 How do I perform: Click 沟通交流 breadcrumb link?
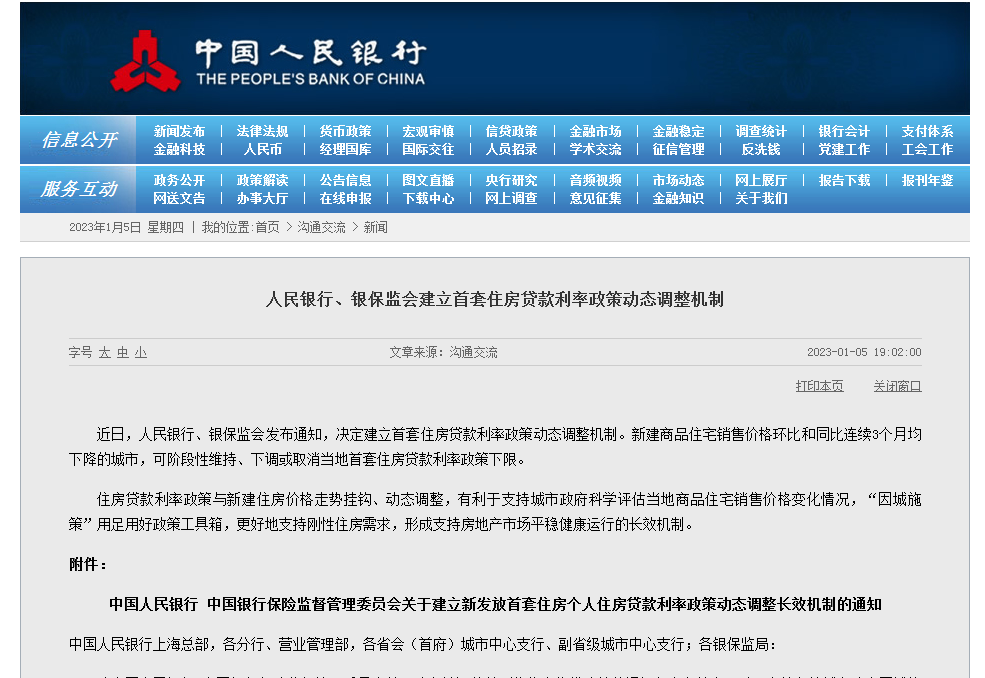point(321,227)
